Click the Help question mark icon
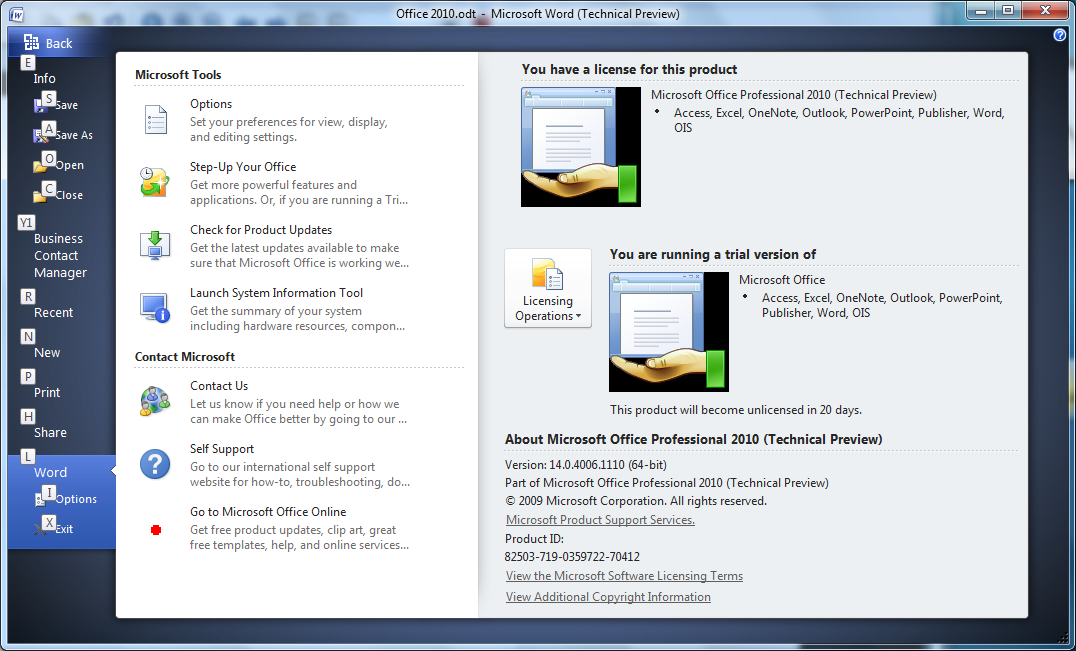Screen dimensions: 1076x651 point(1060,34)
